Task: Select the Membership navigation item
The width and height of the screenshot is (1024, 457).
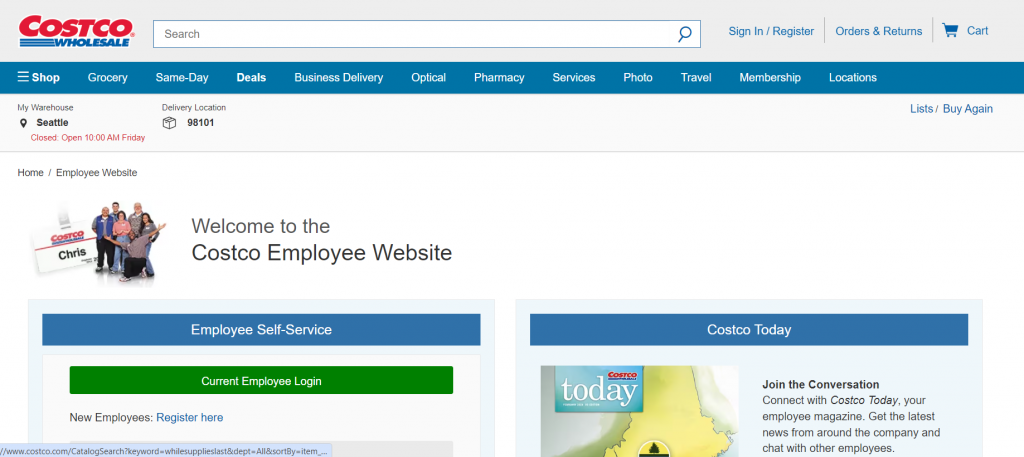Action: (x=770, y=78)
